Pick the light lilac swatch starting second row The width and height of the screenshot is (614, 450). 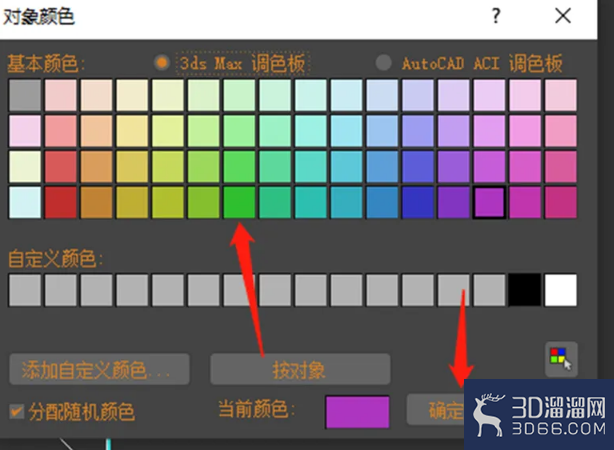pyautogui.click(x=25, y=131)
